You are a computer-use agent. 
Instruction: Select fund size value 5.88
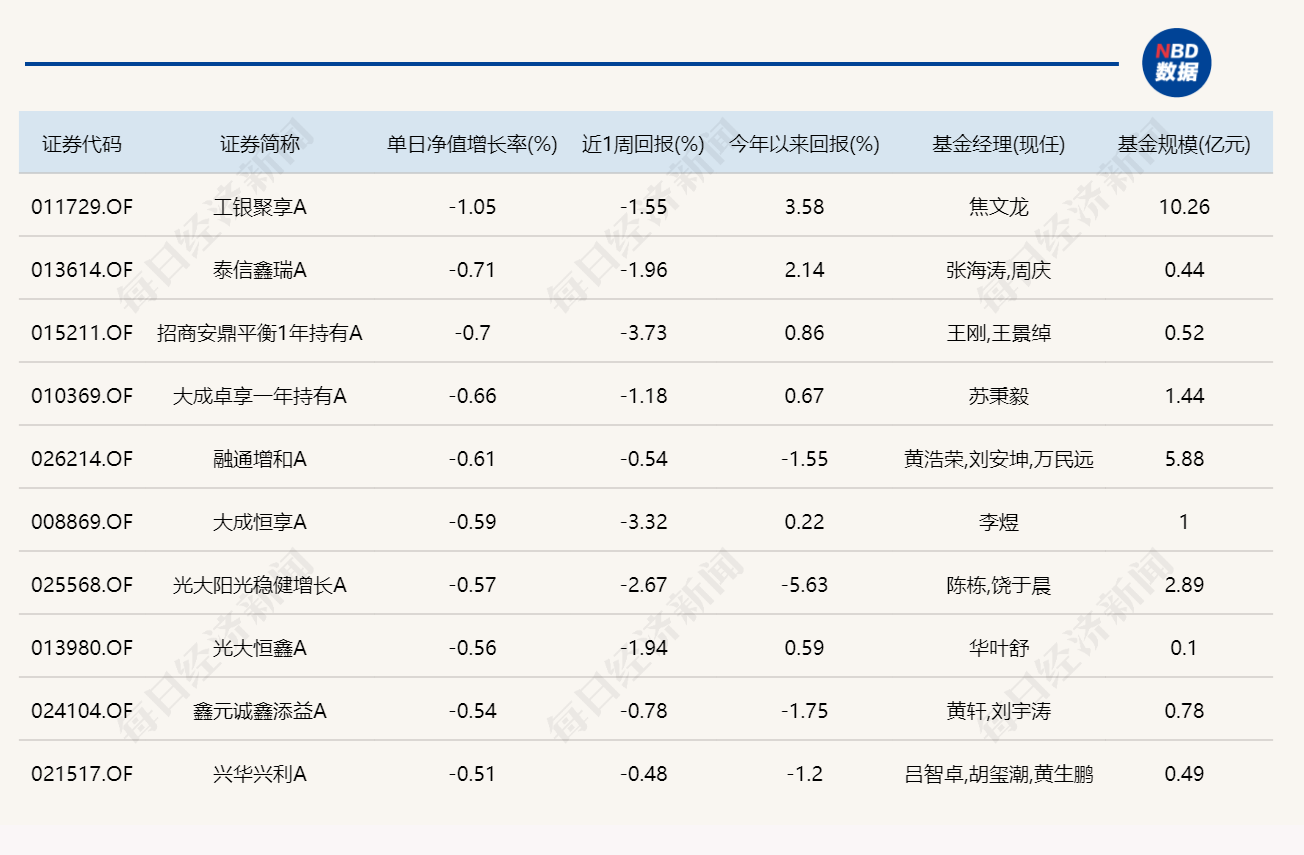[x=1184, y=459]
